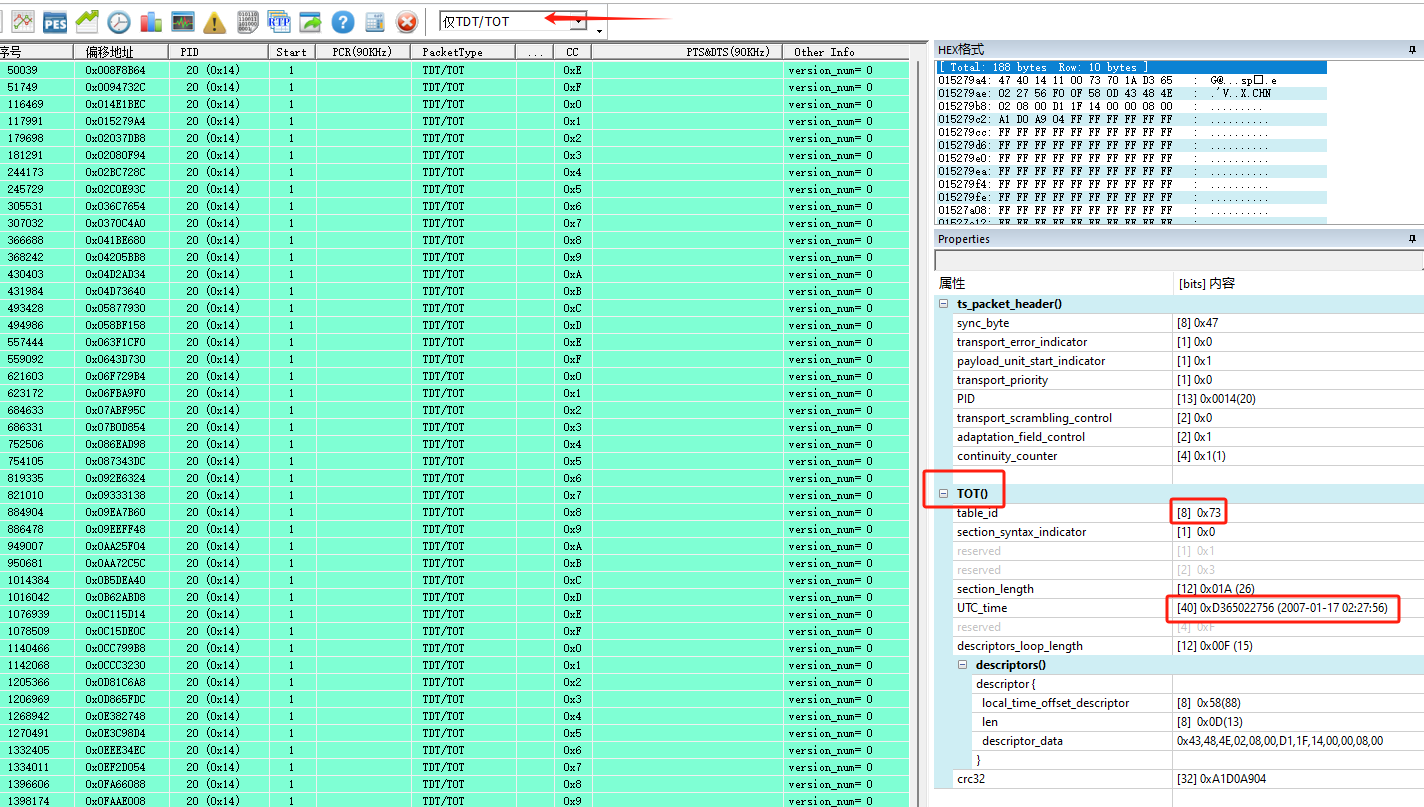
Task: Sort by the PCR(90KHz) column header
Action: point(363,52)
